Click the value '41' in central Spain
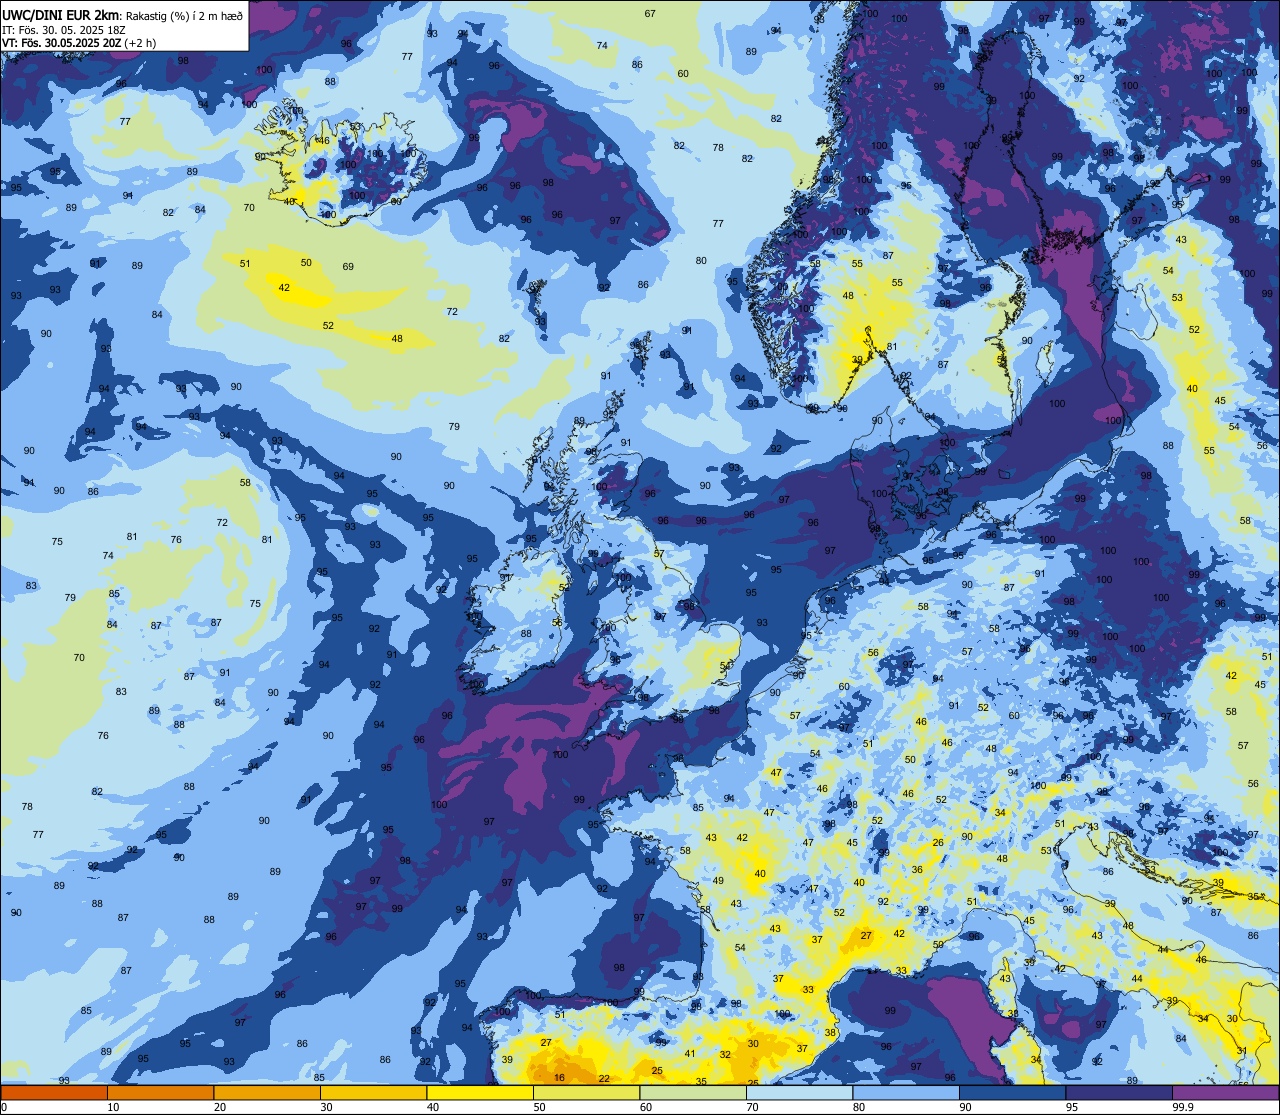The height and width of the screenshot is (1115, 1280). click(x=690, y=1053)
